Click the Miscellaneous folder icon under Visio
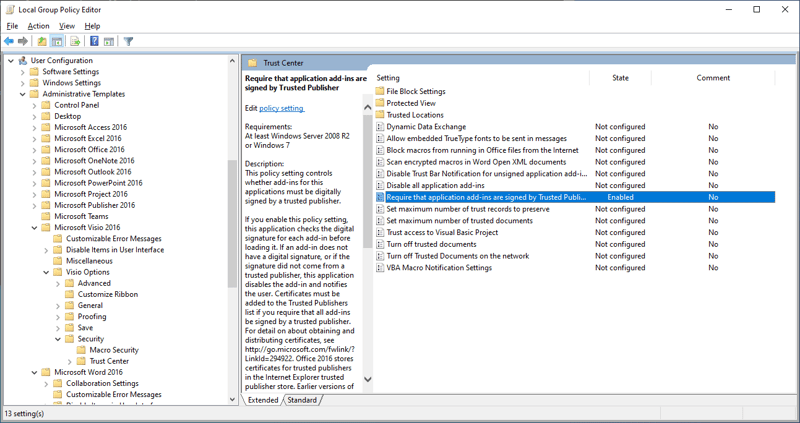800x423 pixels. click(58, 261)
